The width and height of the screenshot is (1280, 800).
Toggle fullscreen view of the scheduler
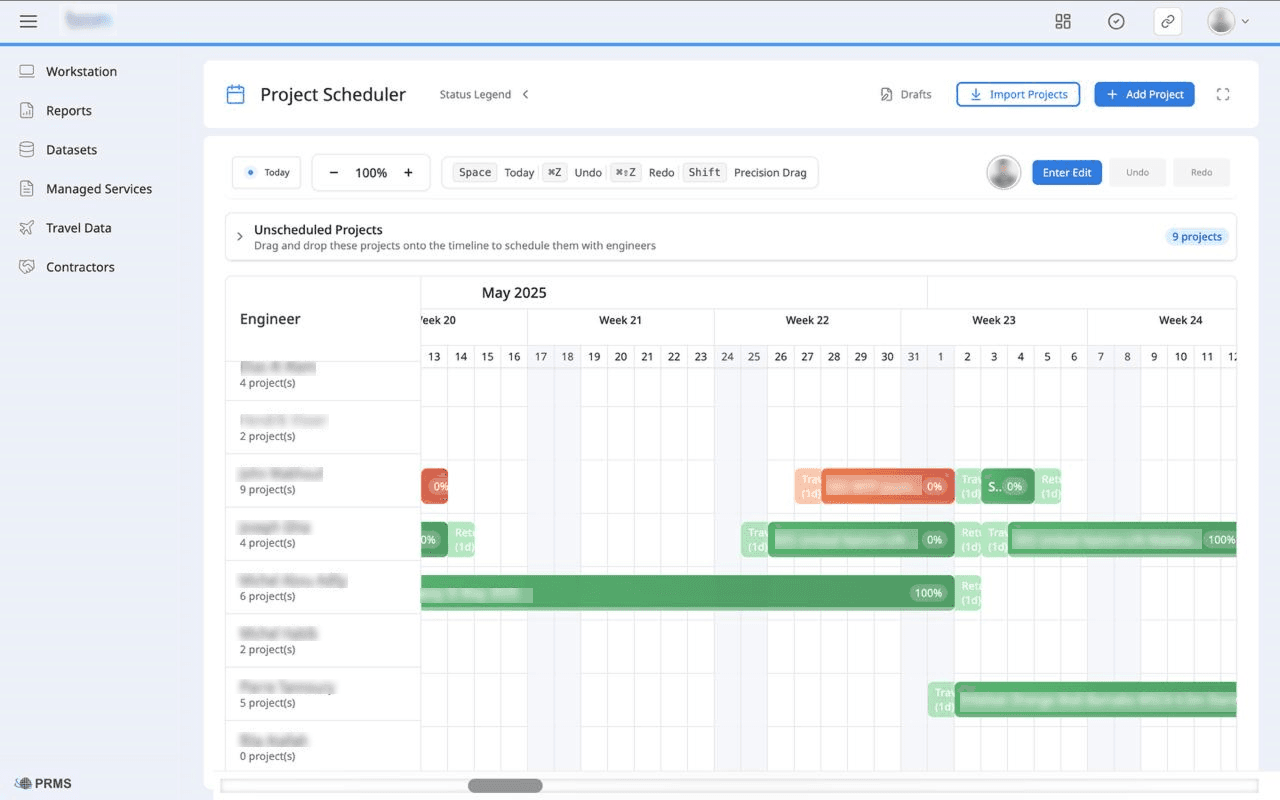tap(1222, 94)
